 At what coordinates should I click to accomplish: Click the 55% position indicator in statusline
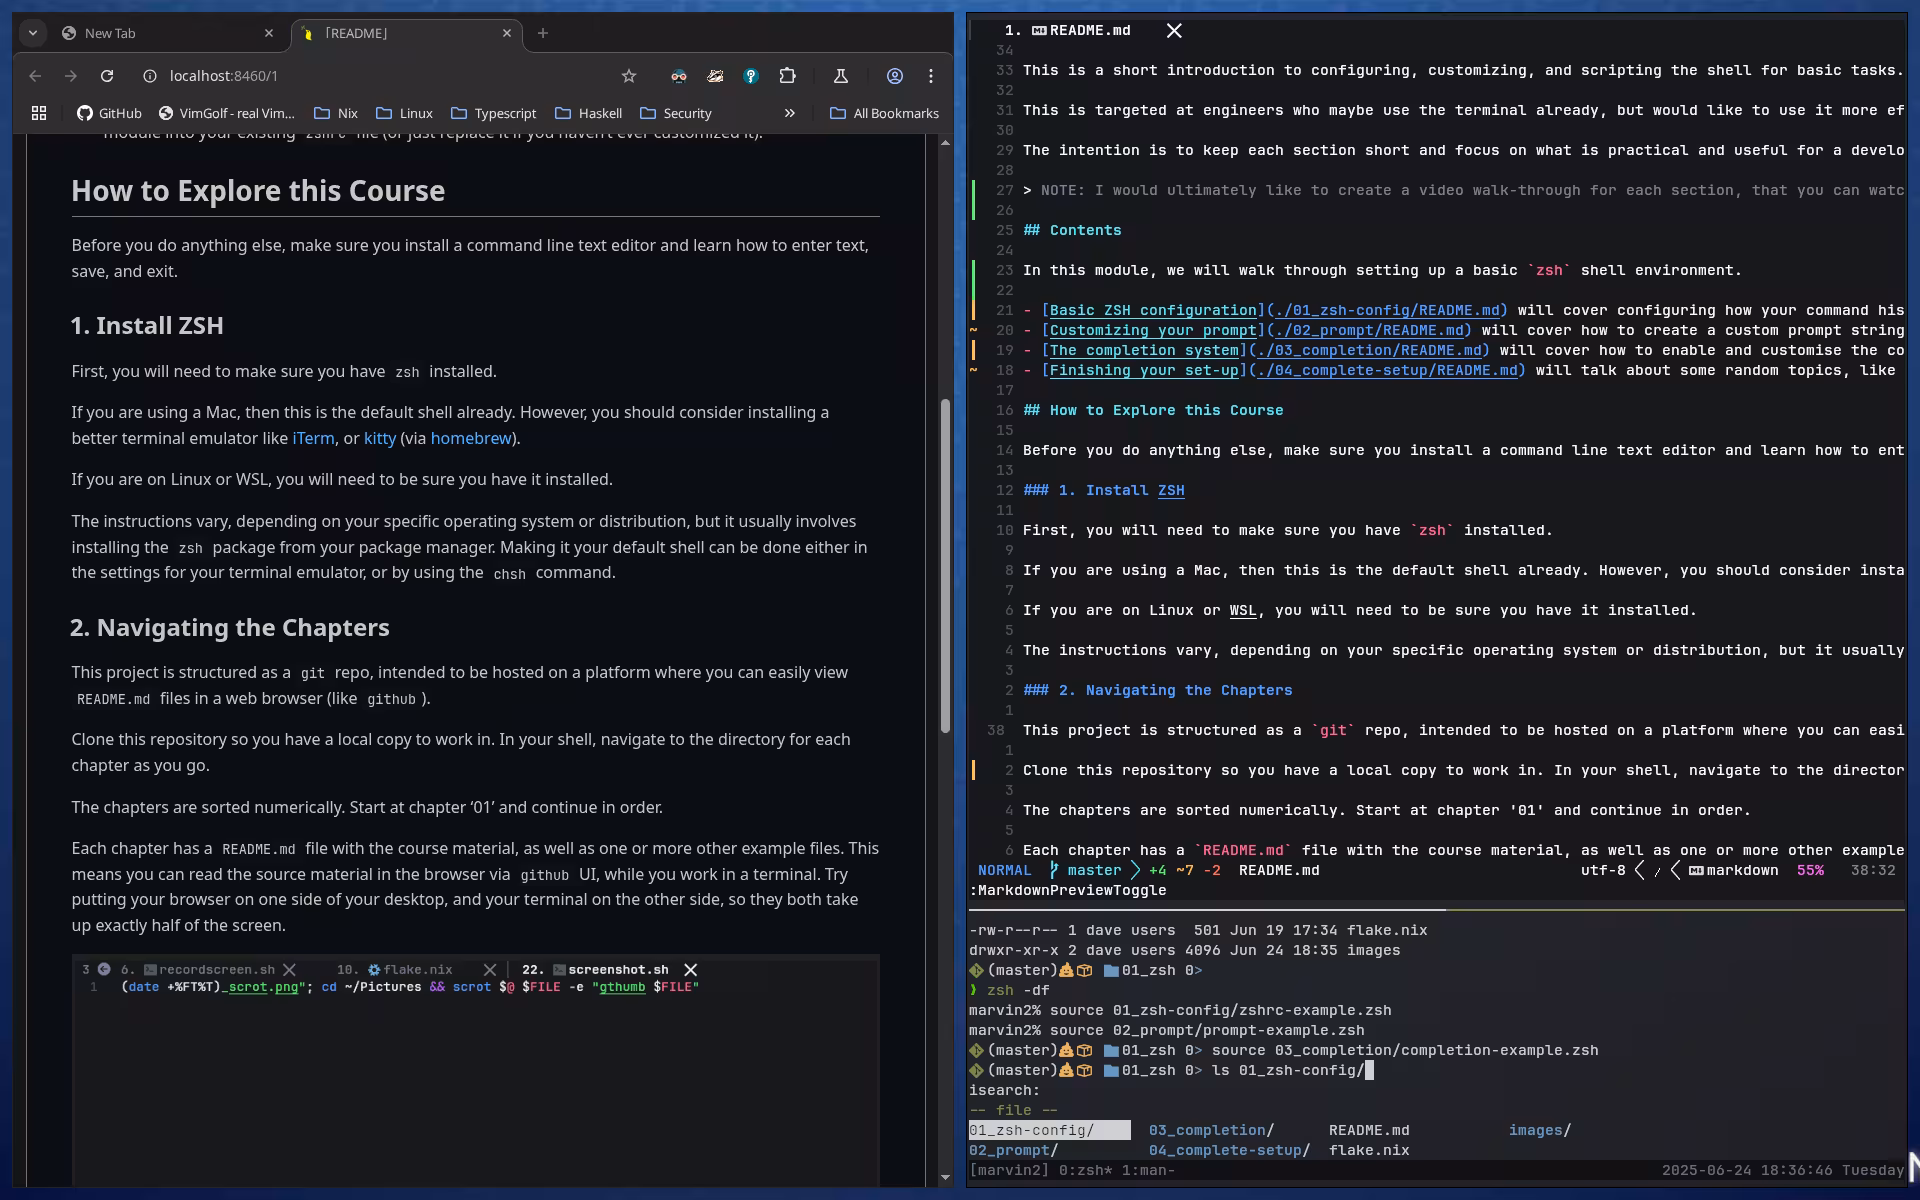(1810, 870)
